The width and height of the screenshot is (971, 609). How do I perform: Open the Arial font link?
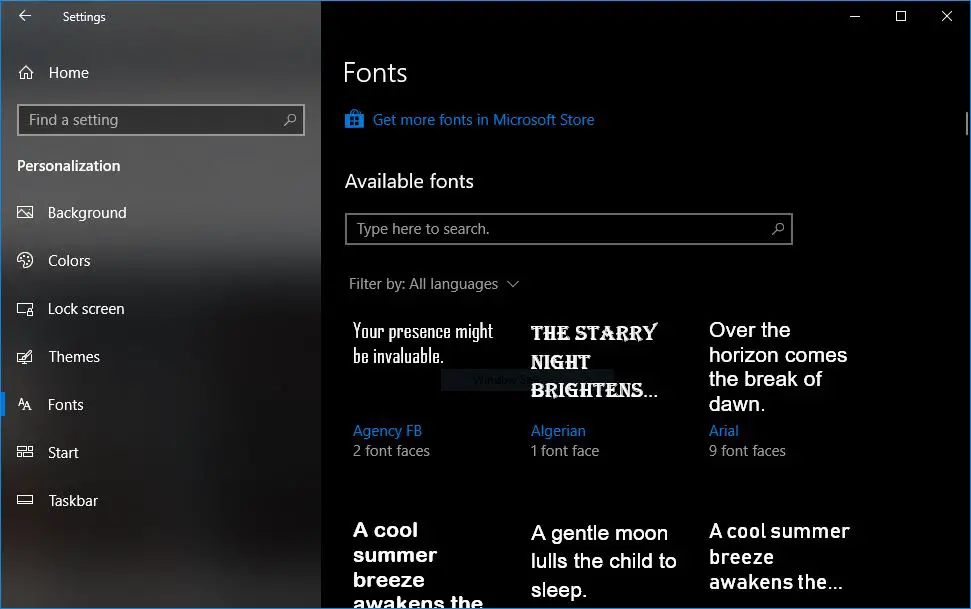click(x=723, y=431)
